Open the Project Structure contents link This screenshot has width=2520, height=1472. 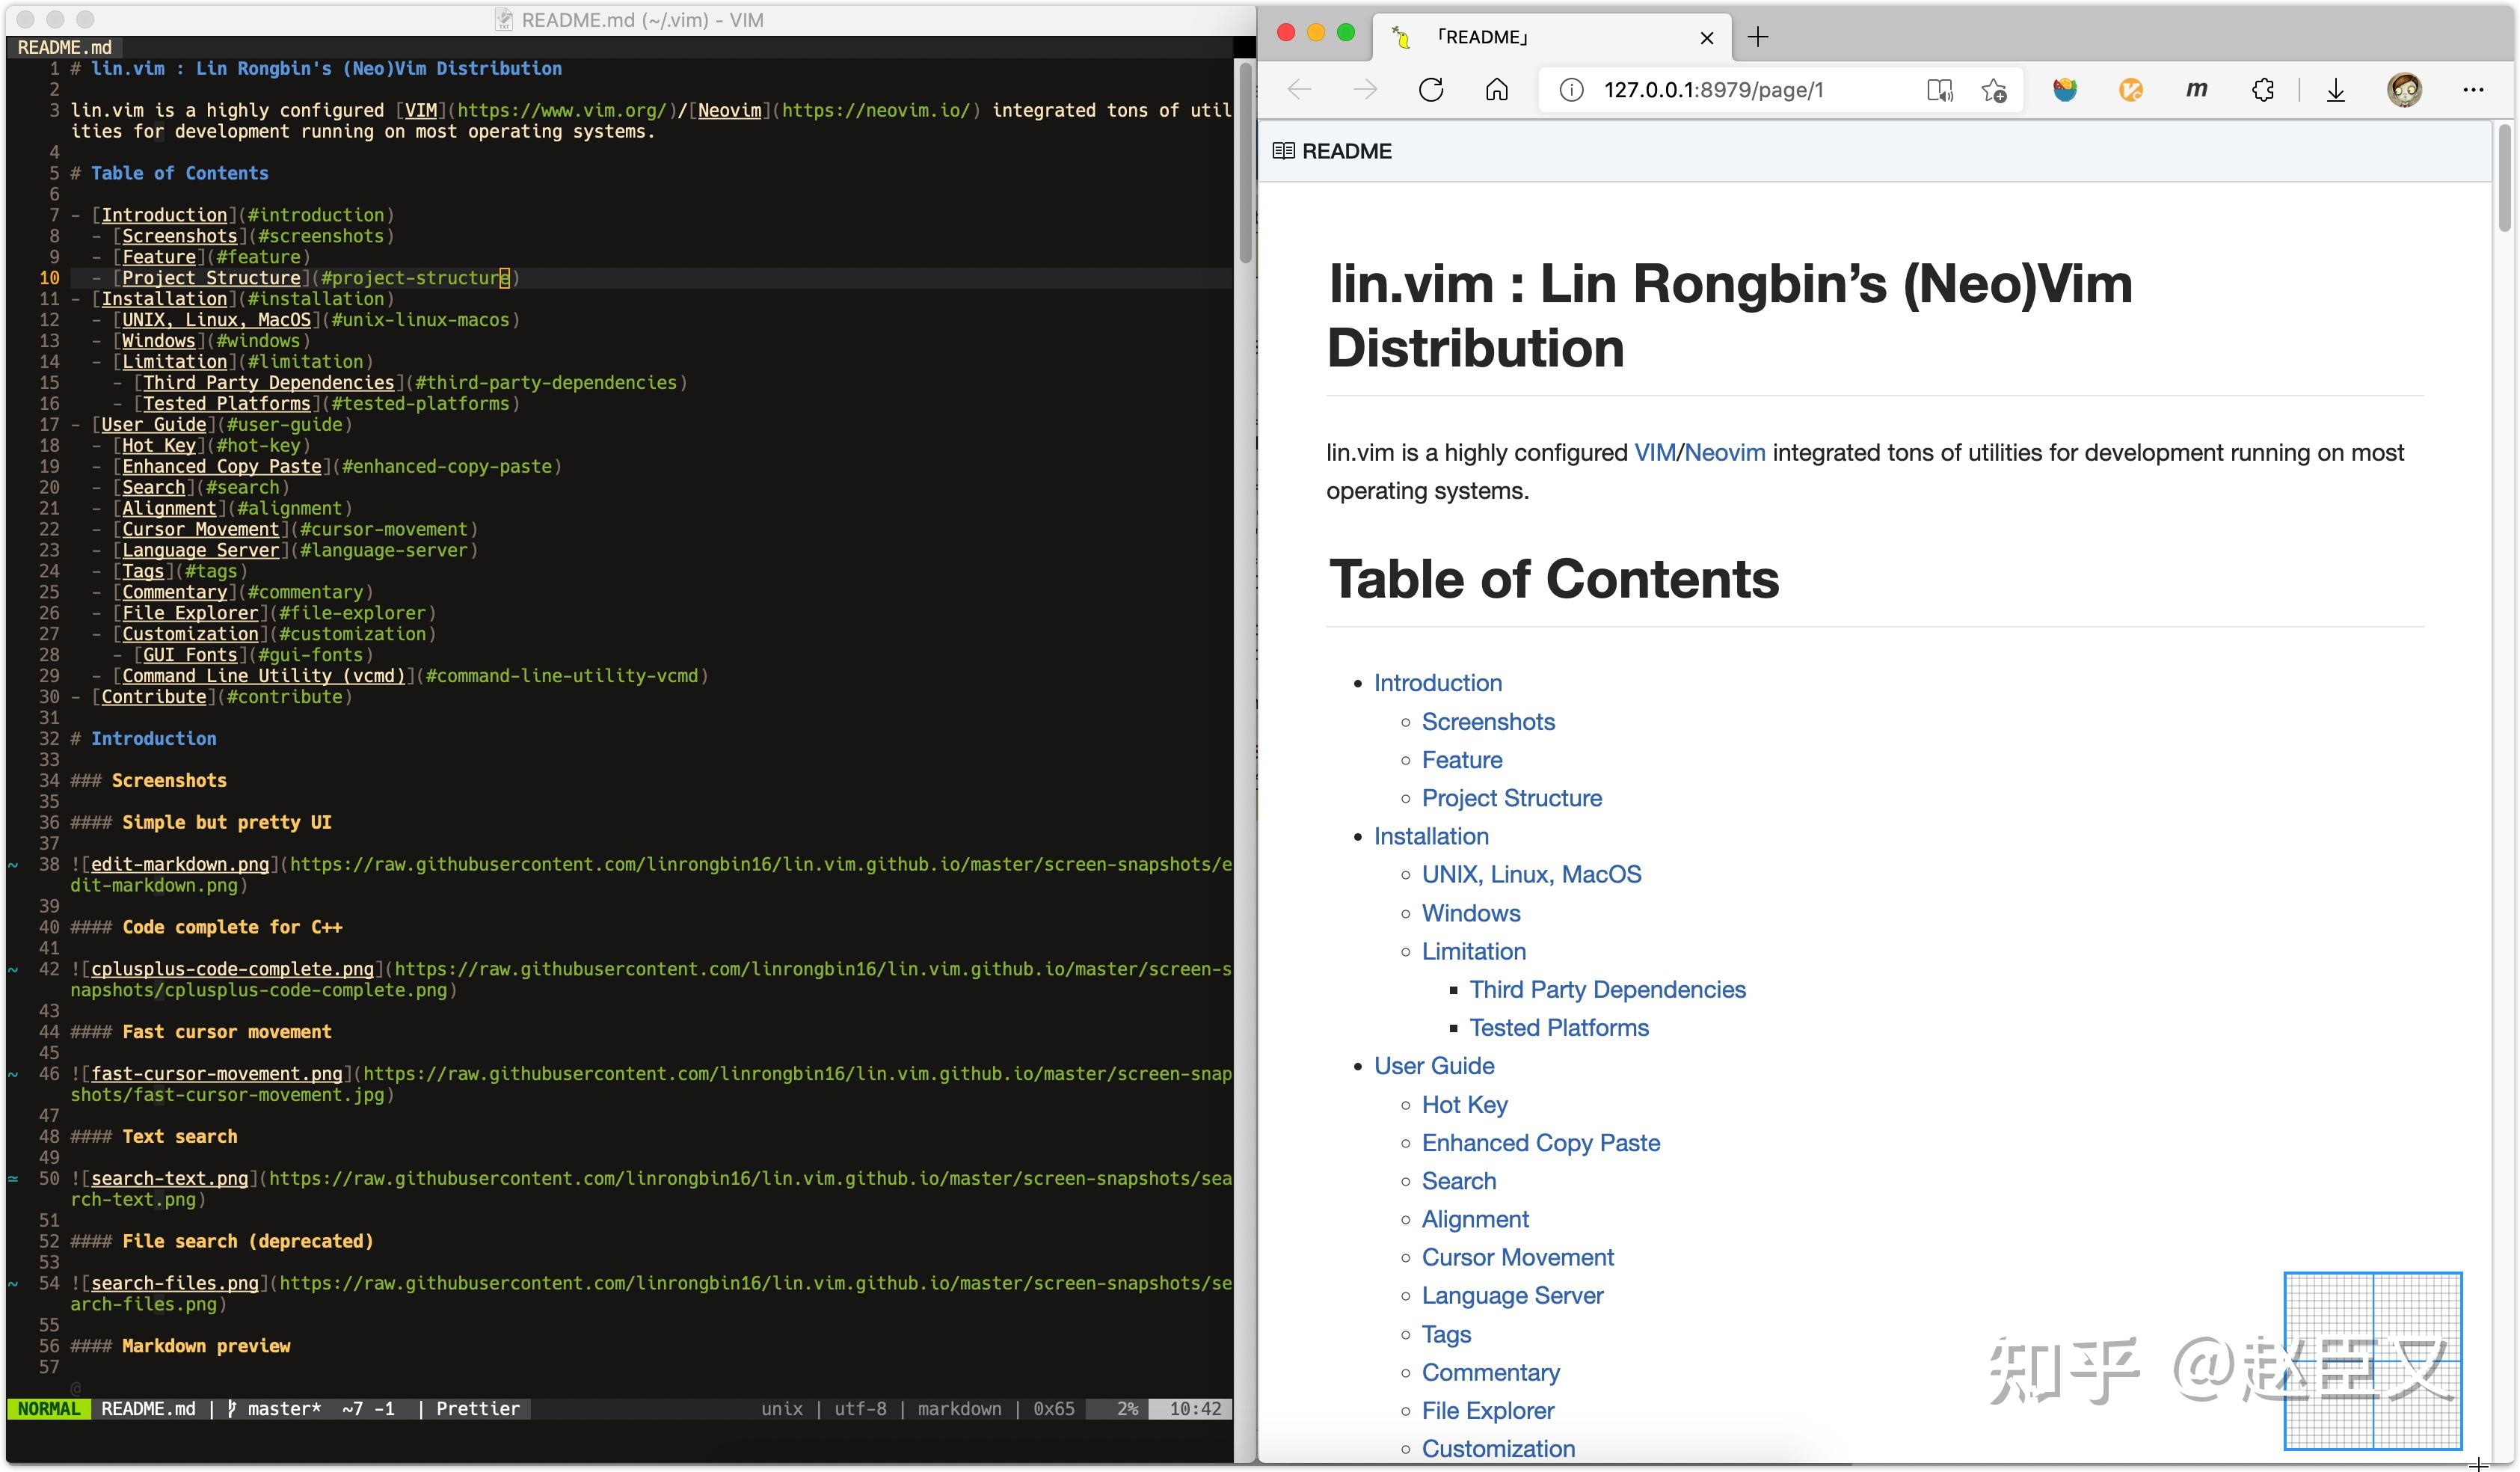click(x=1511, y=798)
